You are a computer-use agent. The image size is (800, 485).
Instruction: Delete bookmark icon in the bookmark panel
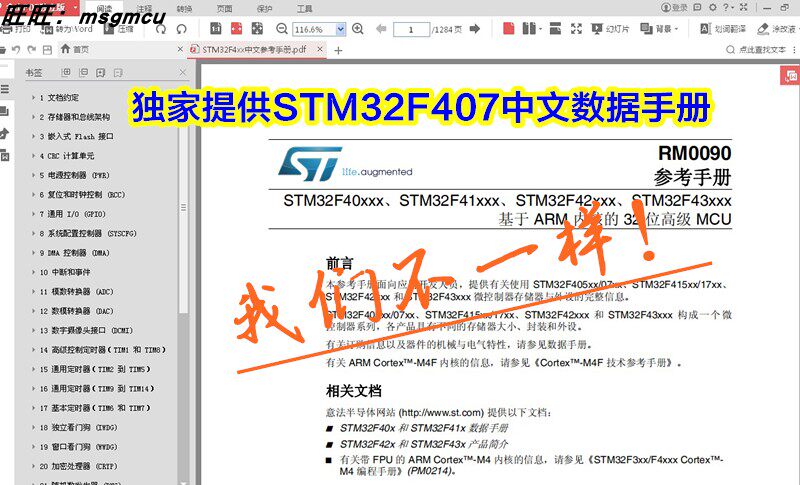(118, 73)
